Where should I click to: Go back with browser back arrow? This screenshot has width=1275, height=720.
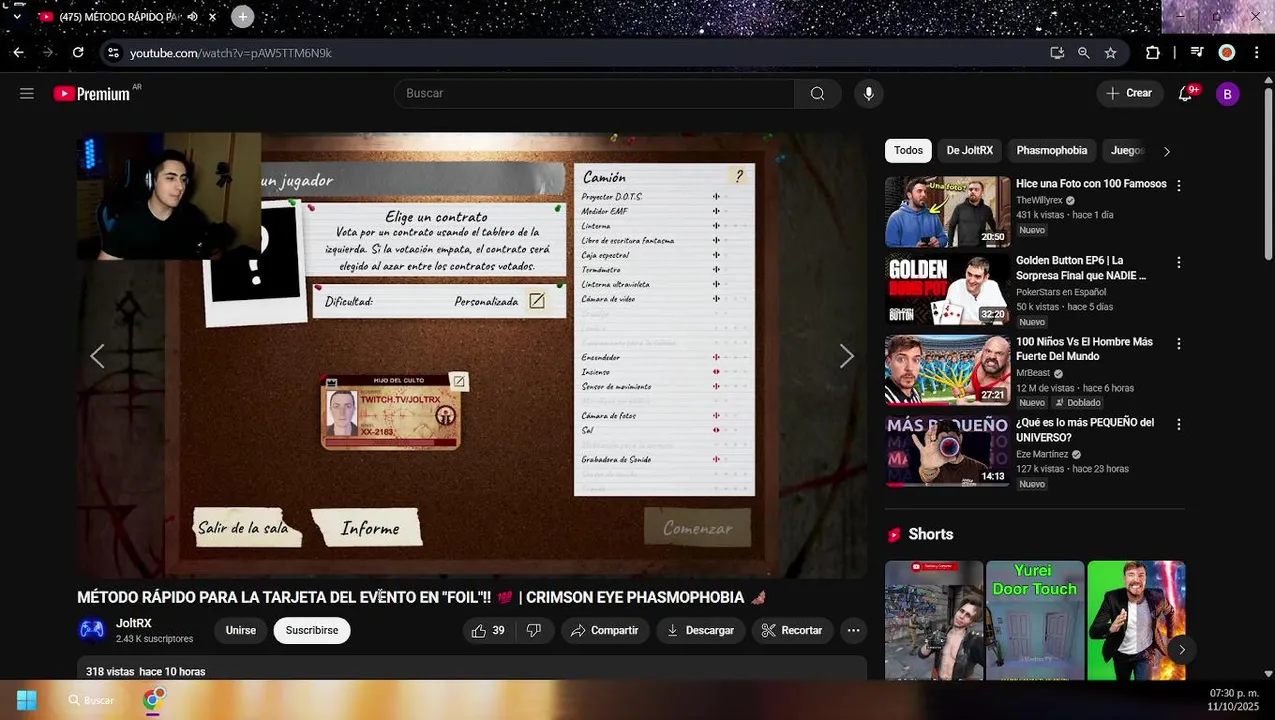[x=18, y=53]
